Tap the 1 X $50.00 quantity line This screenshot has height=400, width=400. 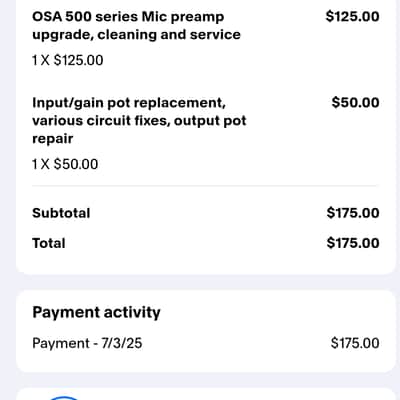[65, 164]
